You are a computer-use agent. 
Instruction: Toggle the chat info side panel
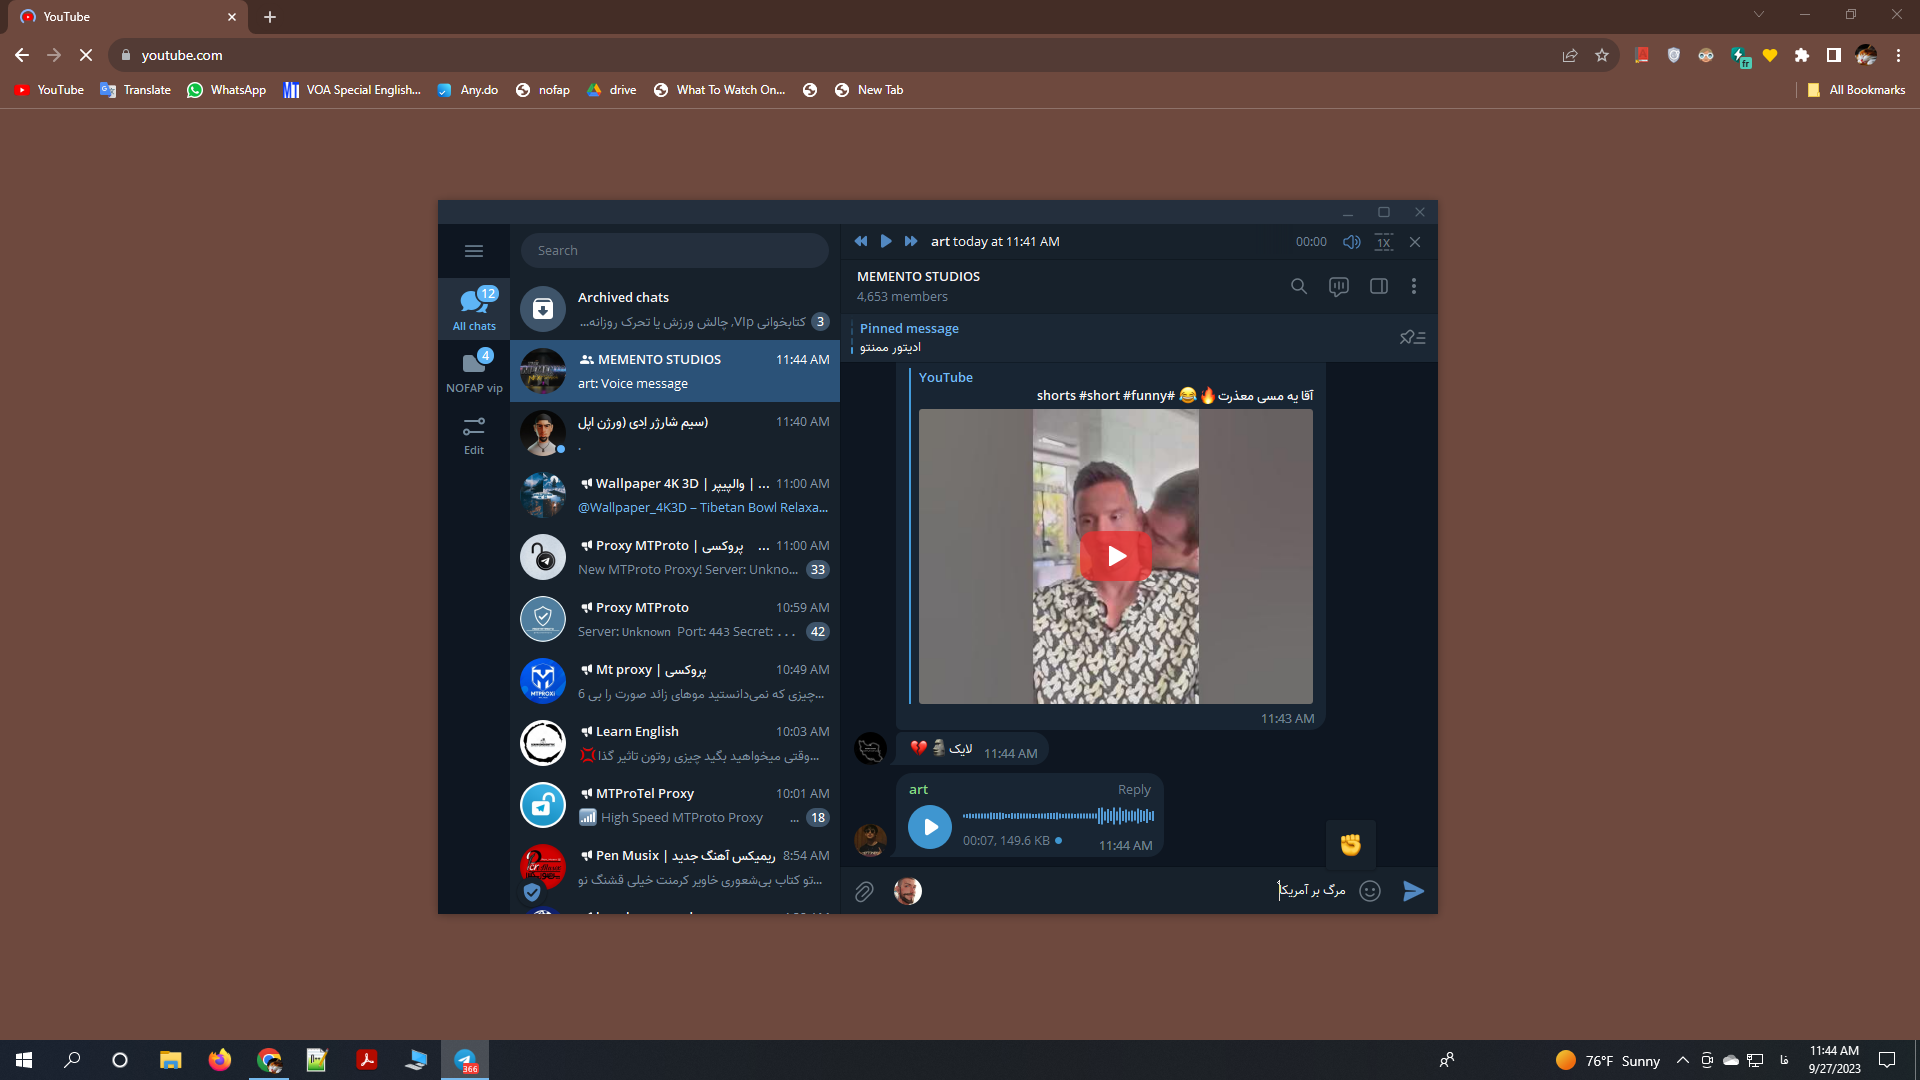click(x=1378, y=286)
